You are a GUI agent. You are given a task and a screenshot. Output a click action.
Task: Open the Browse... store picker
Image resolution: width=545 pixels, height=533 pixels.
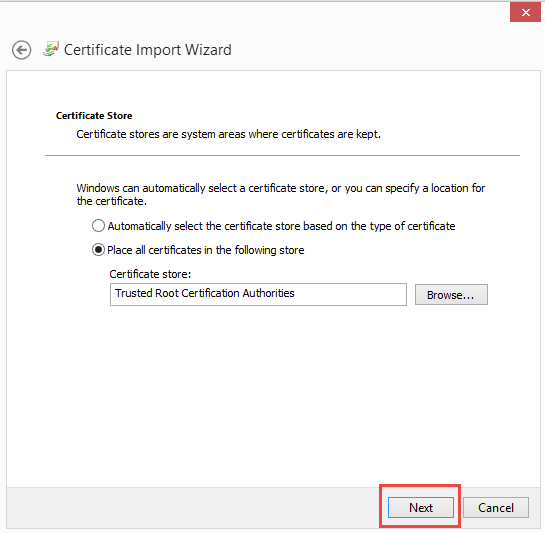click(451, 295)
